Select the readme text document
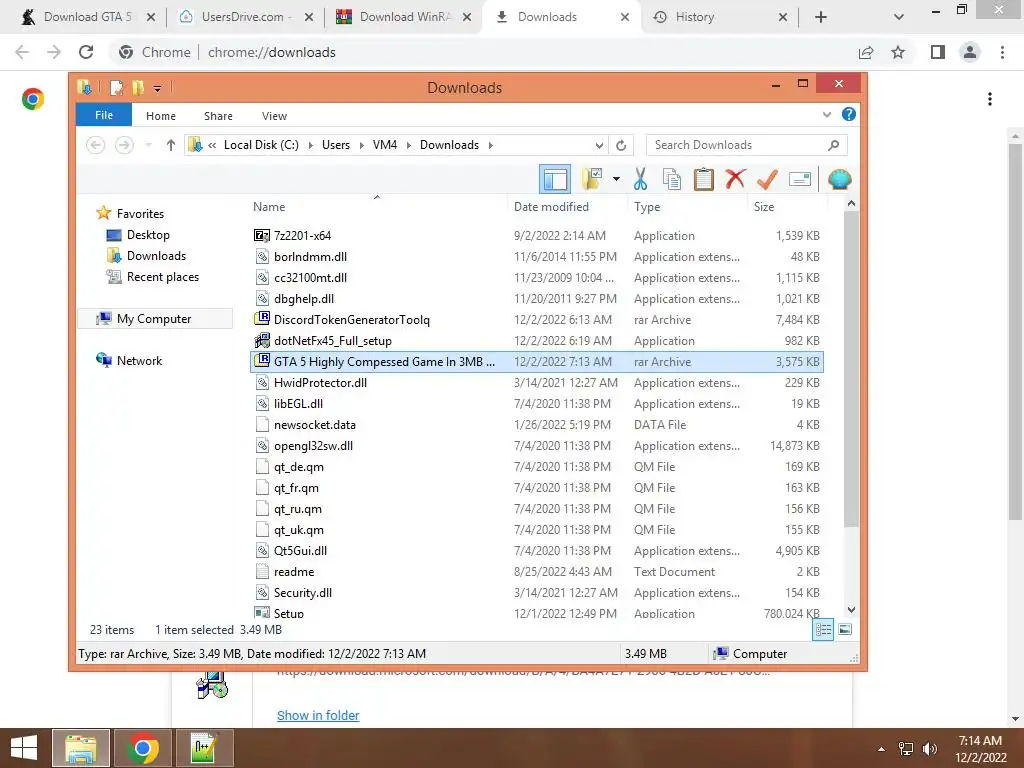Viewport: 1024px width, 768px height. tap(536, 571)
